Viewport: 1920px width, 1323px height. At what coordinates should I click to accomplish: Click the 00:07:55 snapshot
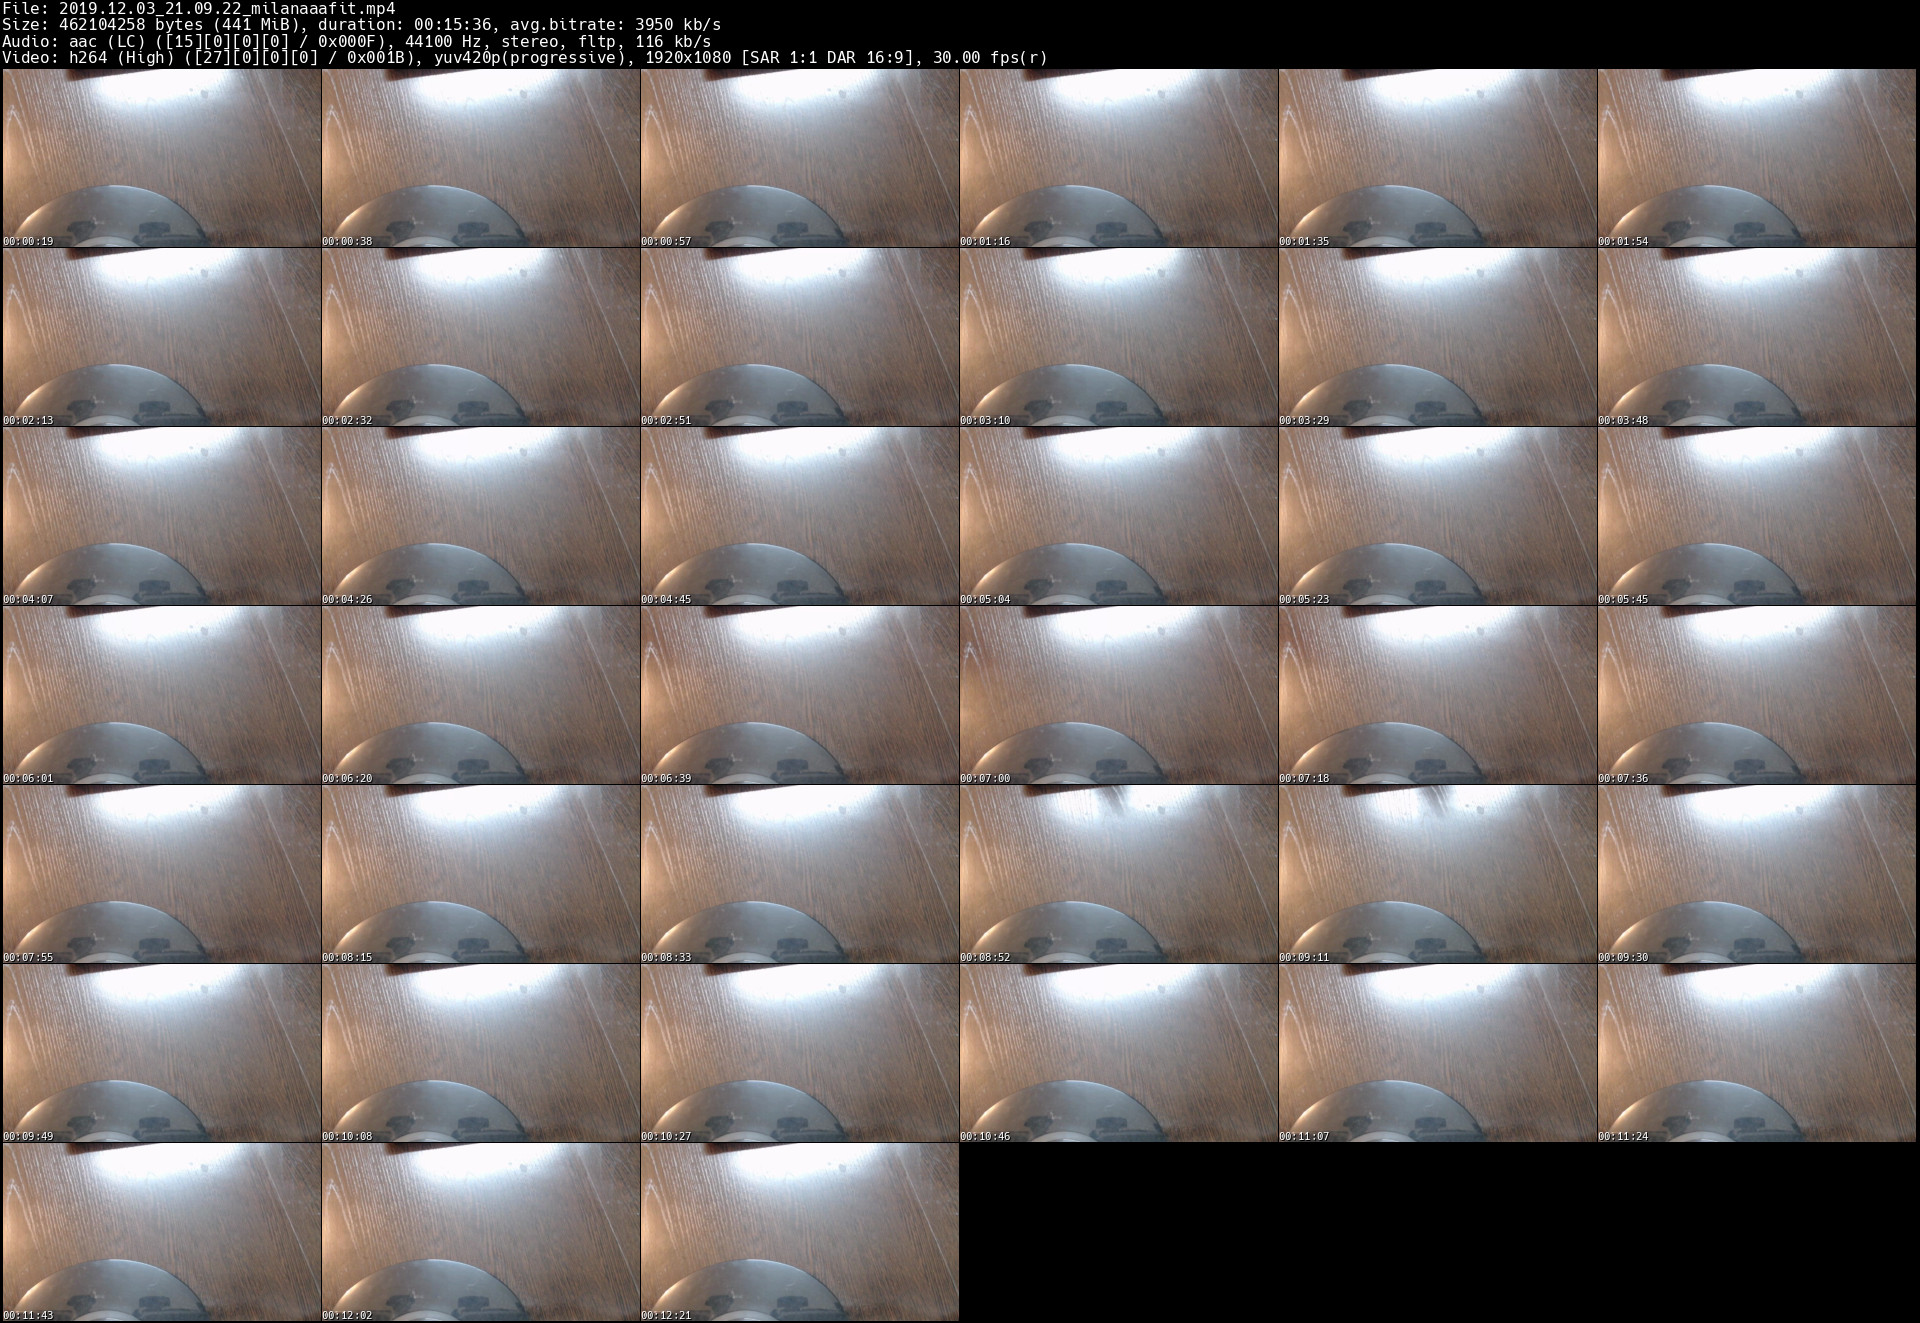161,874
